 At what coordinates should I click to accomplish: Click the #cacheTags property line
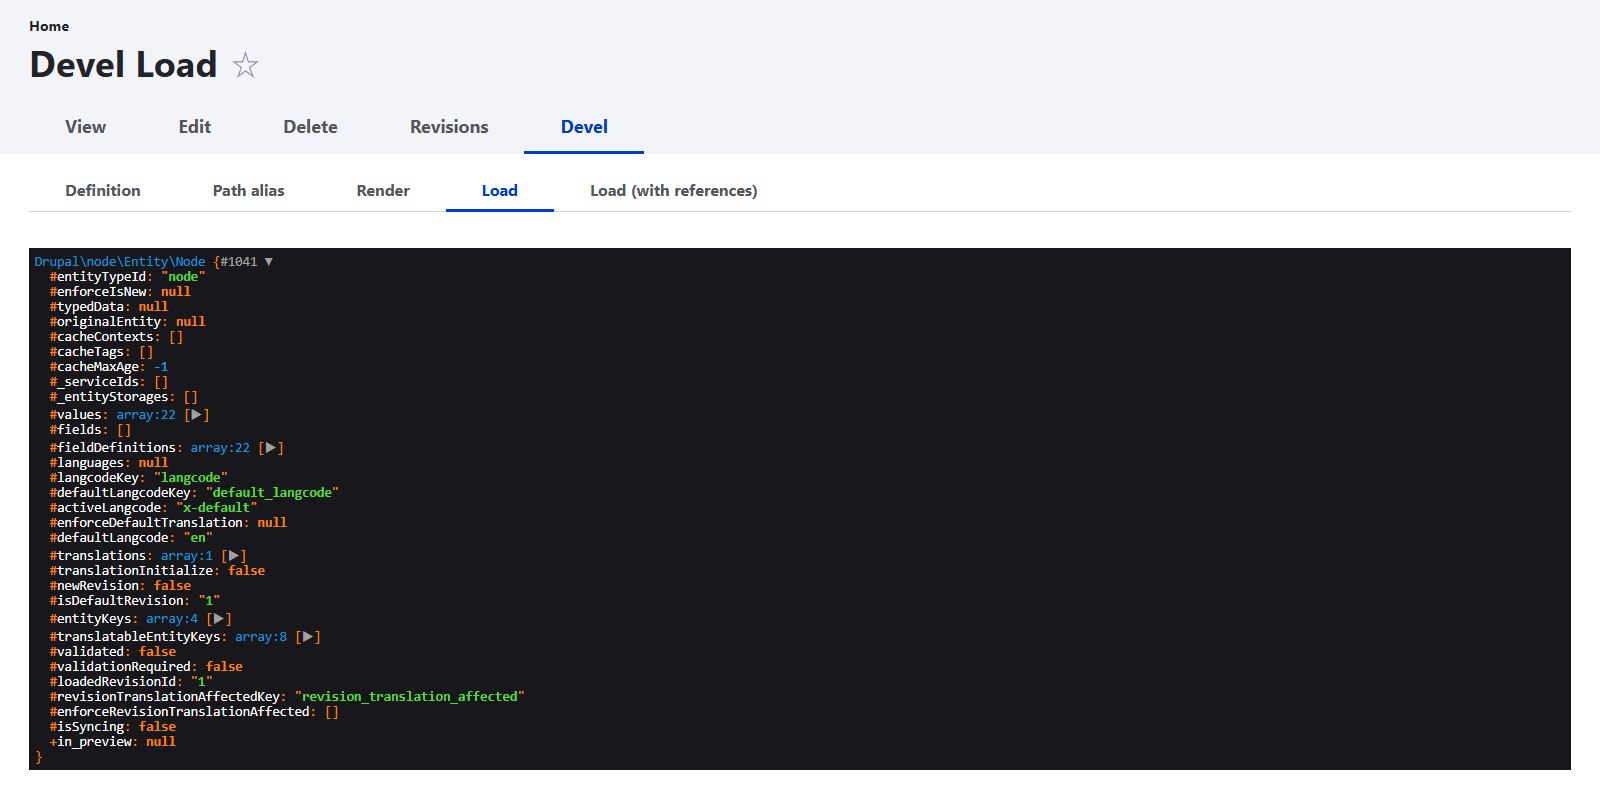click(101, 352)
